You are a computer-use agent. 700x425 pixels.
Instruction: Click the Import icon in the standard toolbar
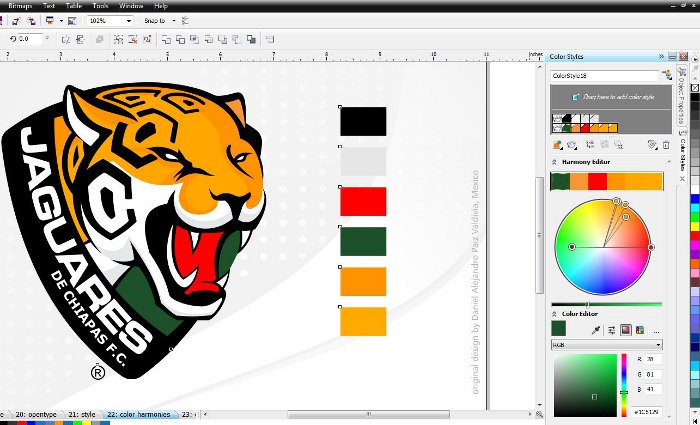tap(17, 21)
